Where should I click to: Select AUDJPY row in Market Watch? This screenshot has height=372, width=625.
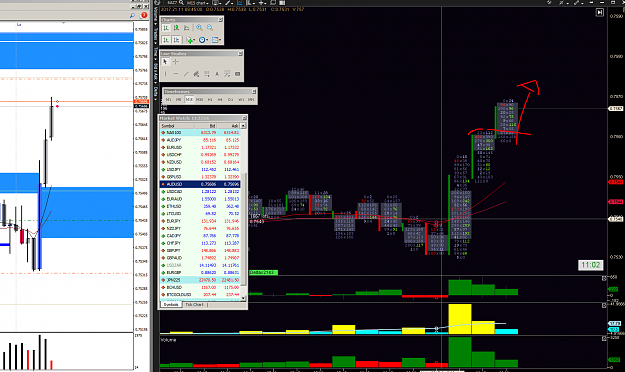pos(200,140)
